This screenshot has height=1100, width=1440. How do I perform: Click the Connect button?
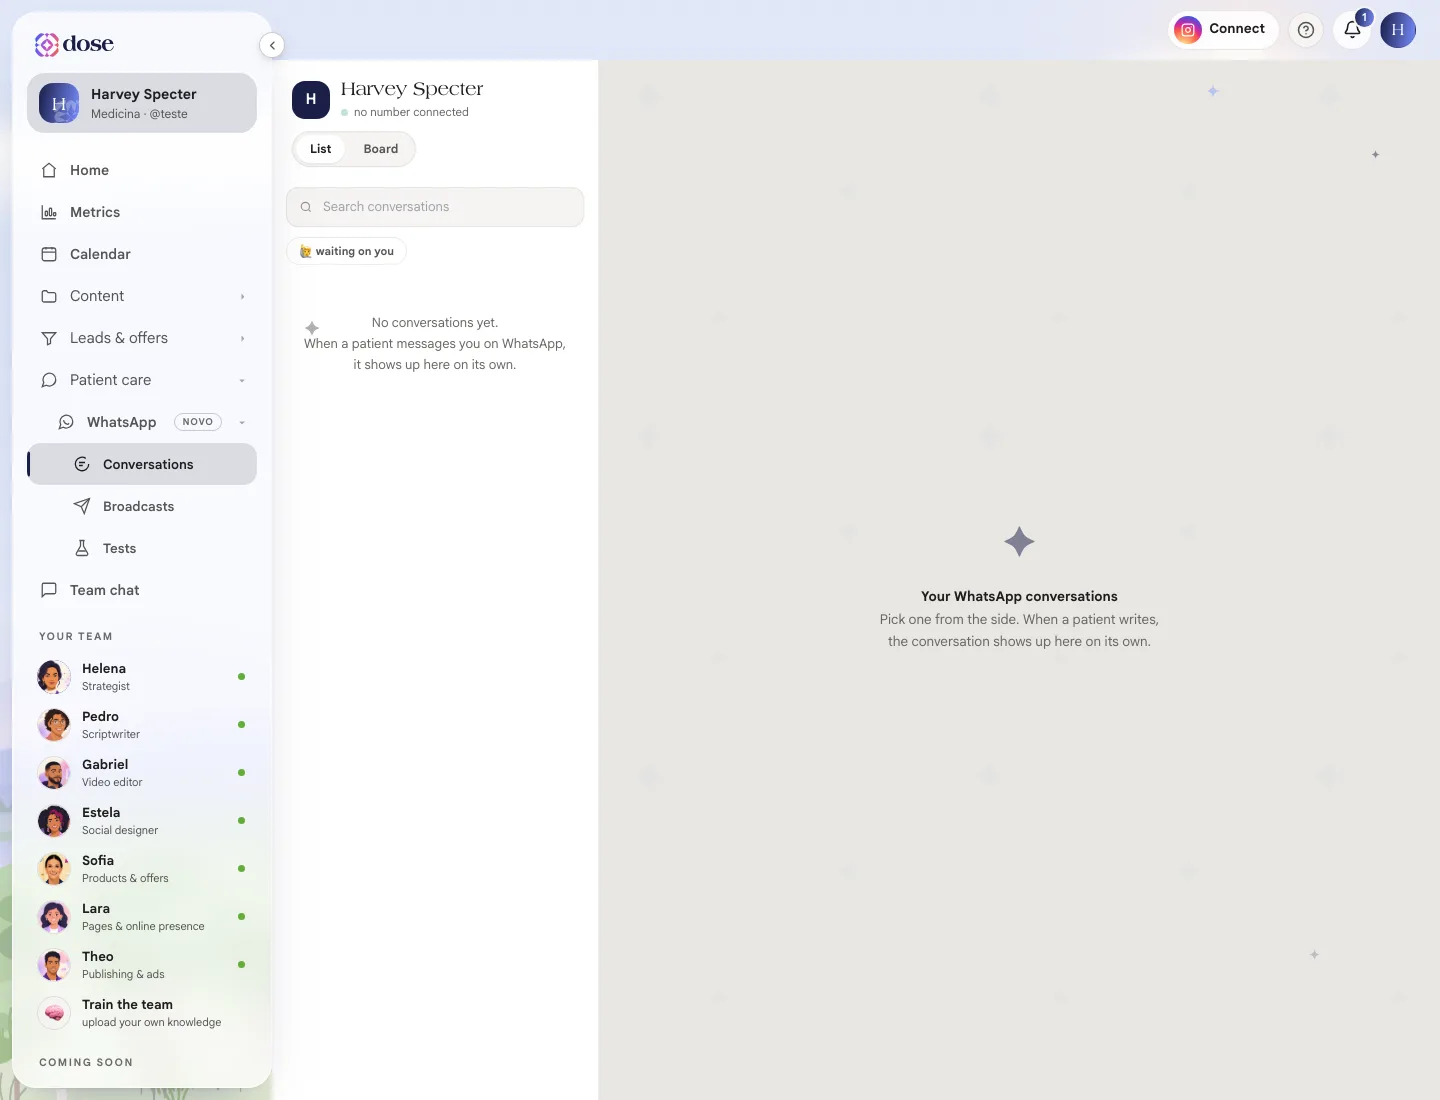(x=1223, y=30)
